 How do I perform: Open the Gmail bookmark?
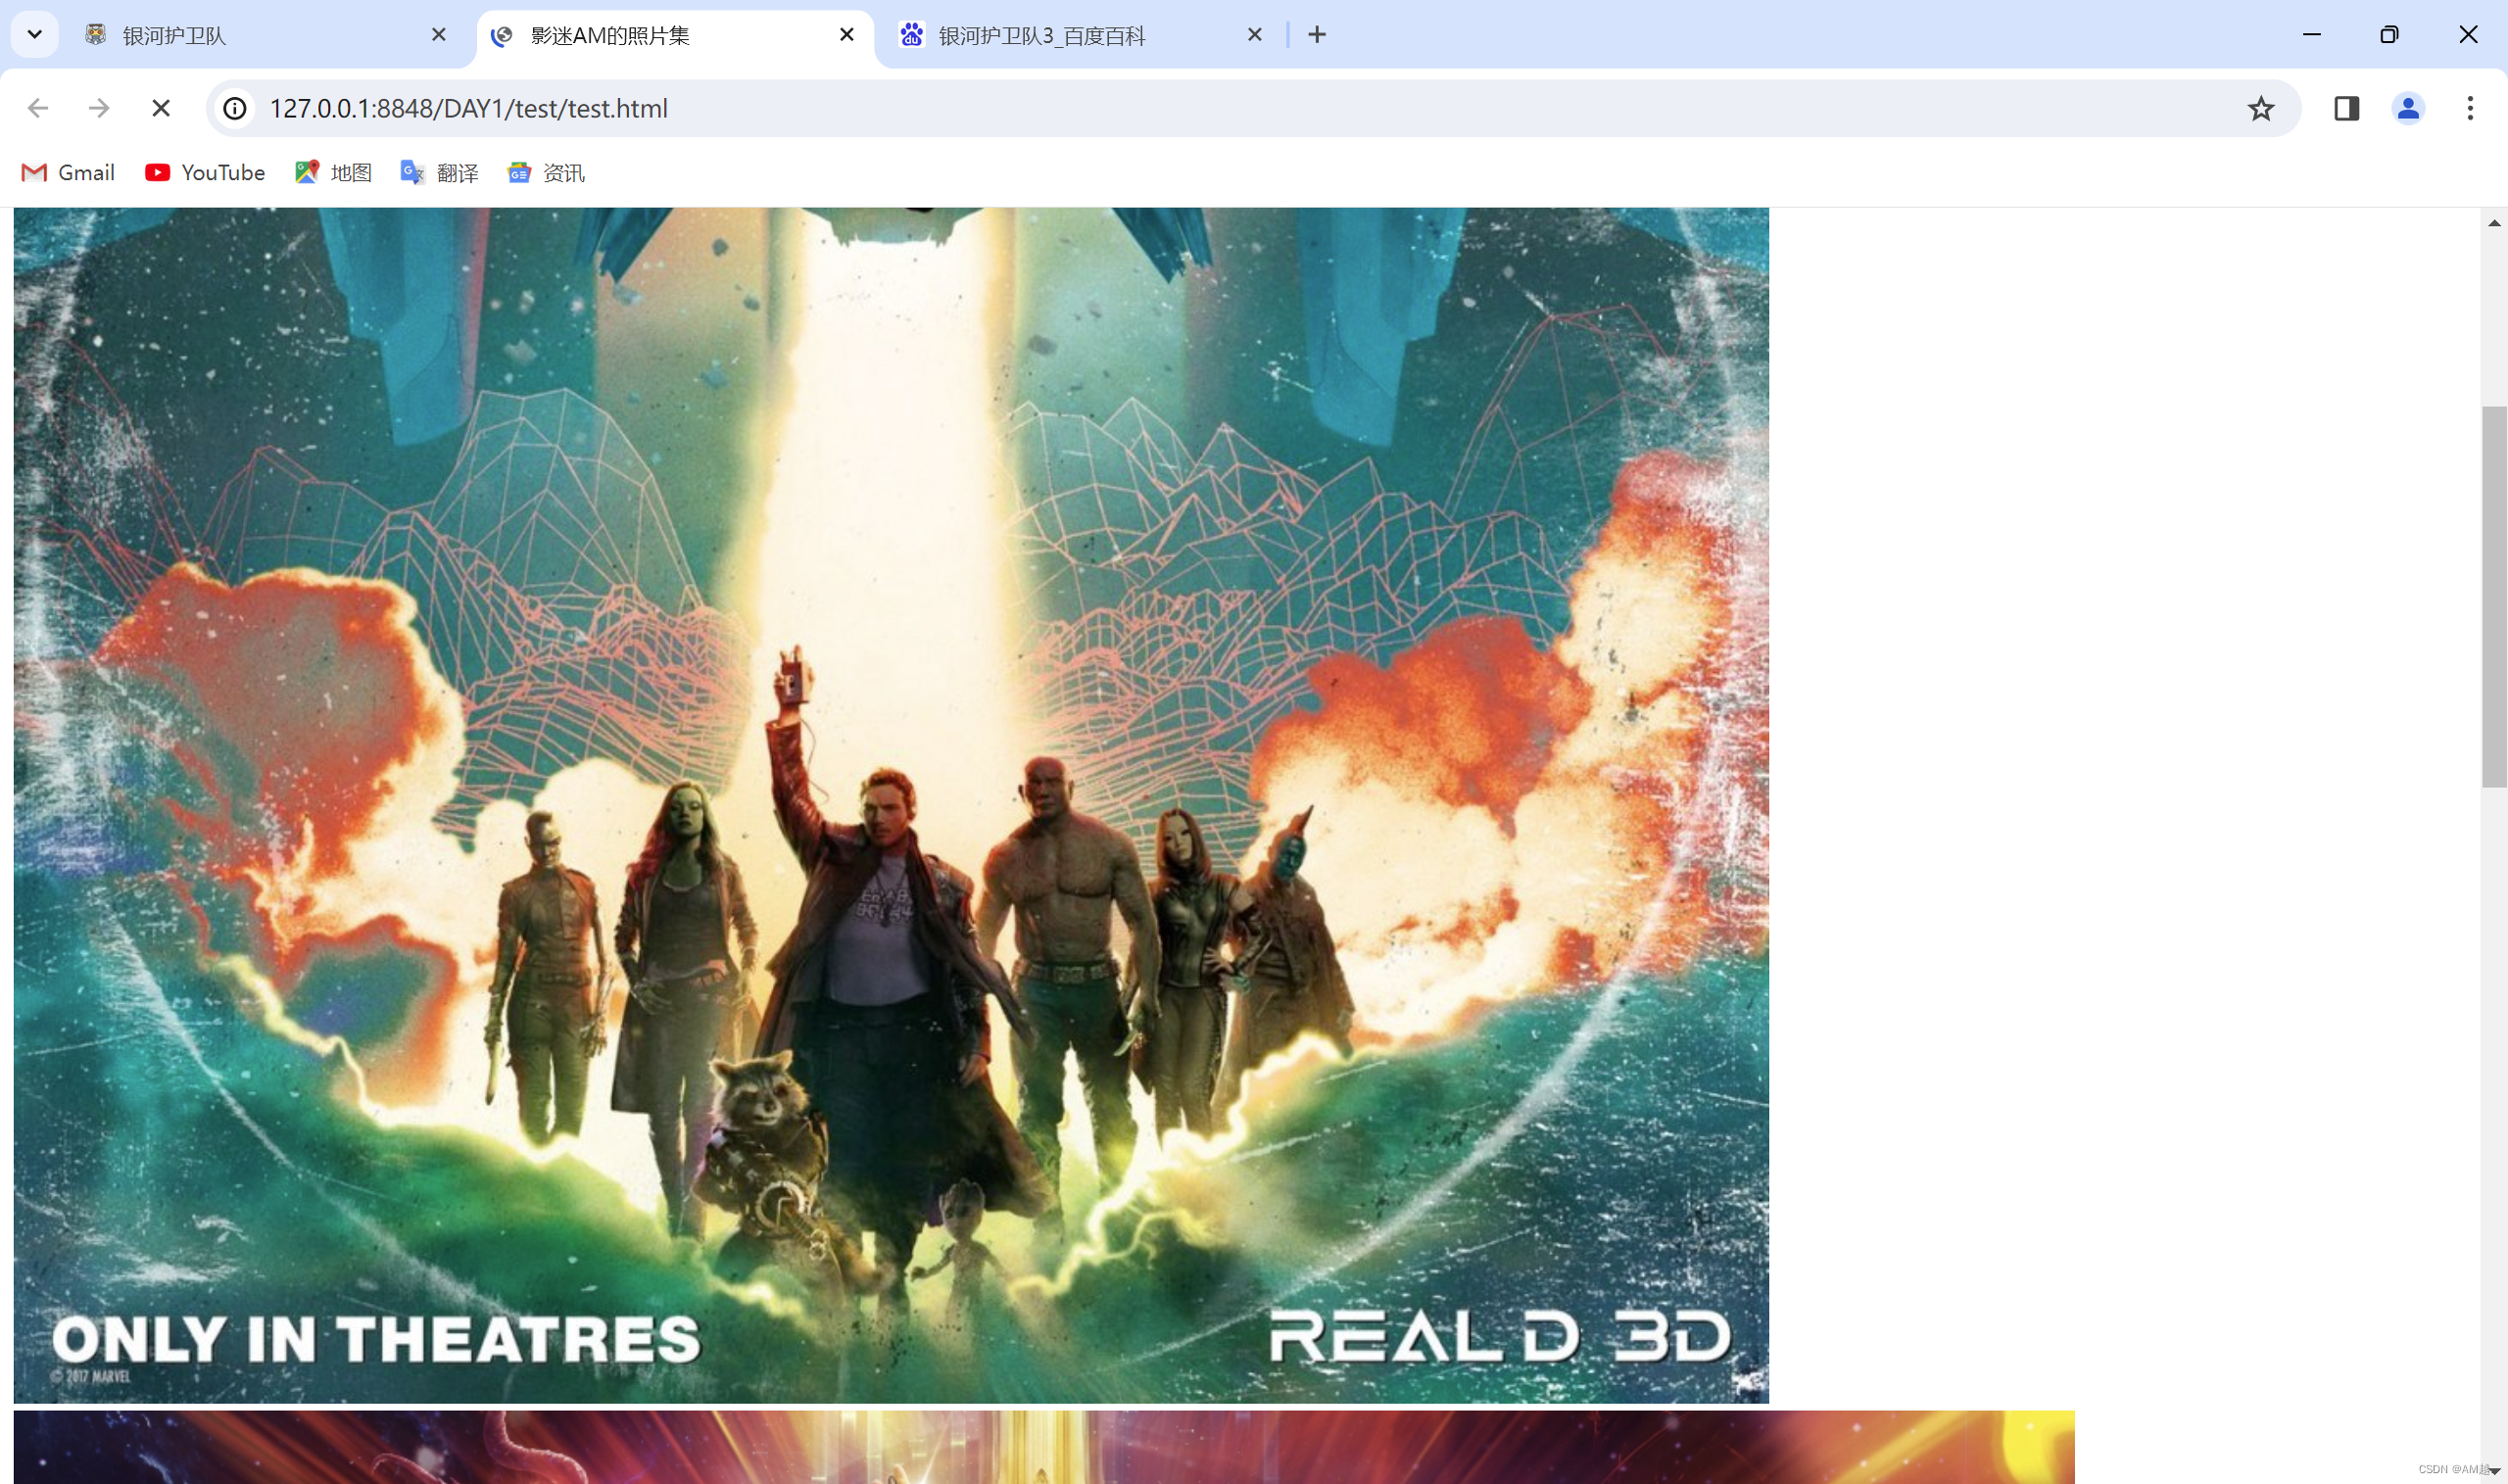click(68, 173)
